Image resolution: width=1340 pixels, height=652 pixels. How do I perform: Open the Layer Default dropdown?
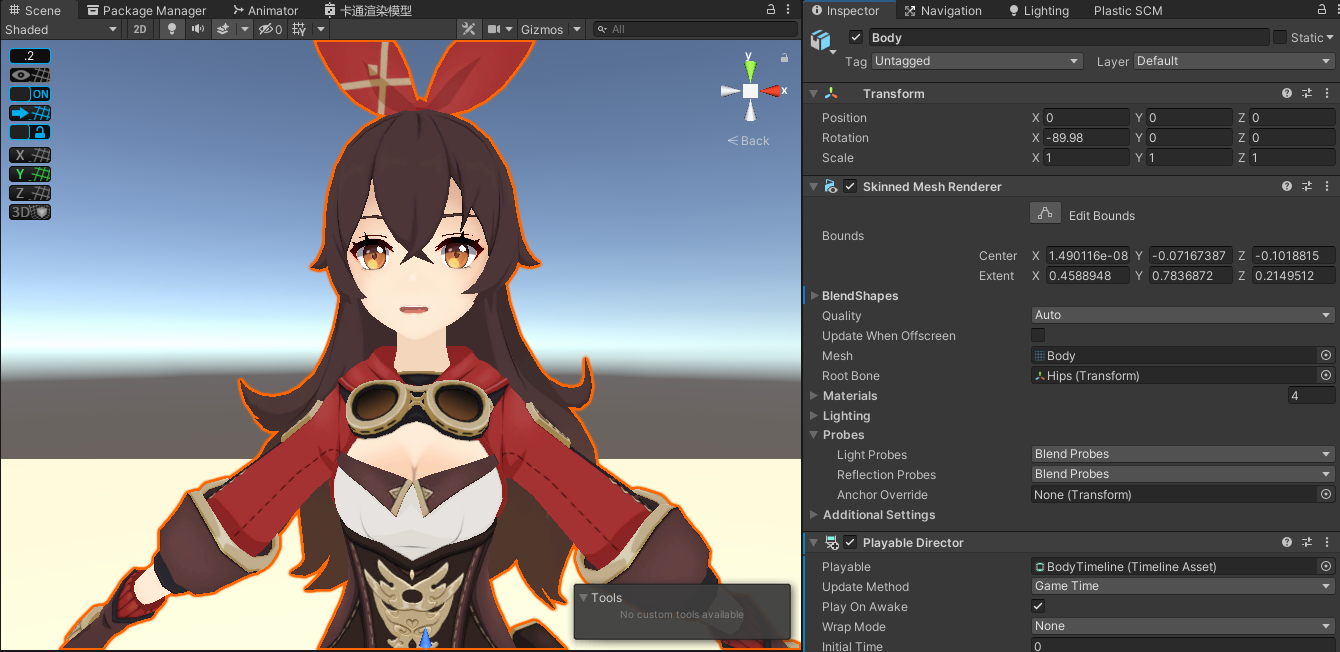click(1234, 61)
